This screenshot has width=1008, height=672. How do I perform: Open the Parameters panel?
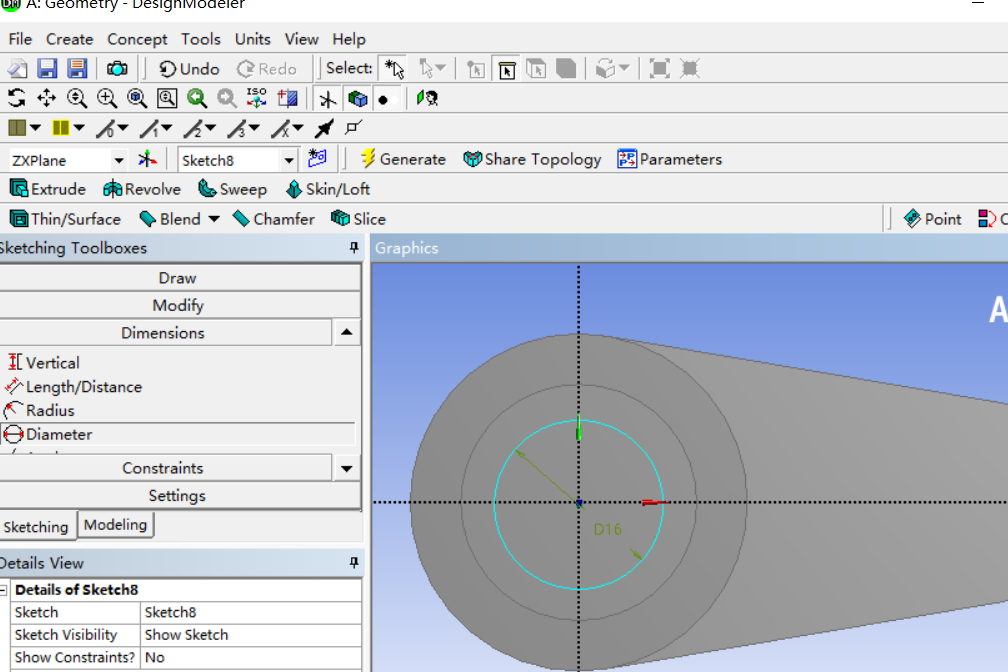[x=669, y=159]
